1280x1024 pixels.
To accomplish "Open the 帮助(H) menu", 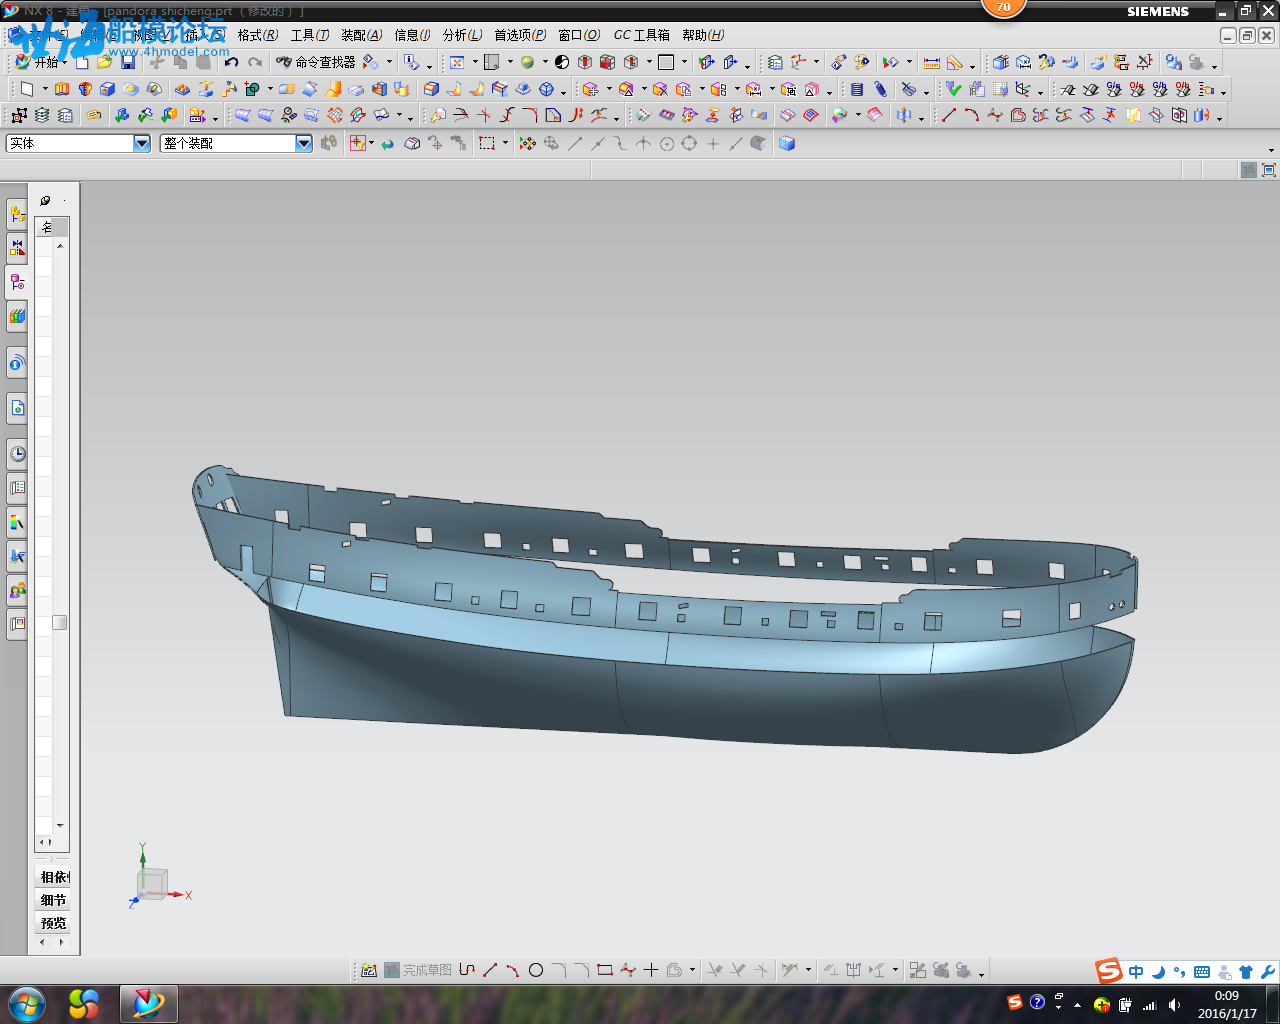I will (703, 35).
